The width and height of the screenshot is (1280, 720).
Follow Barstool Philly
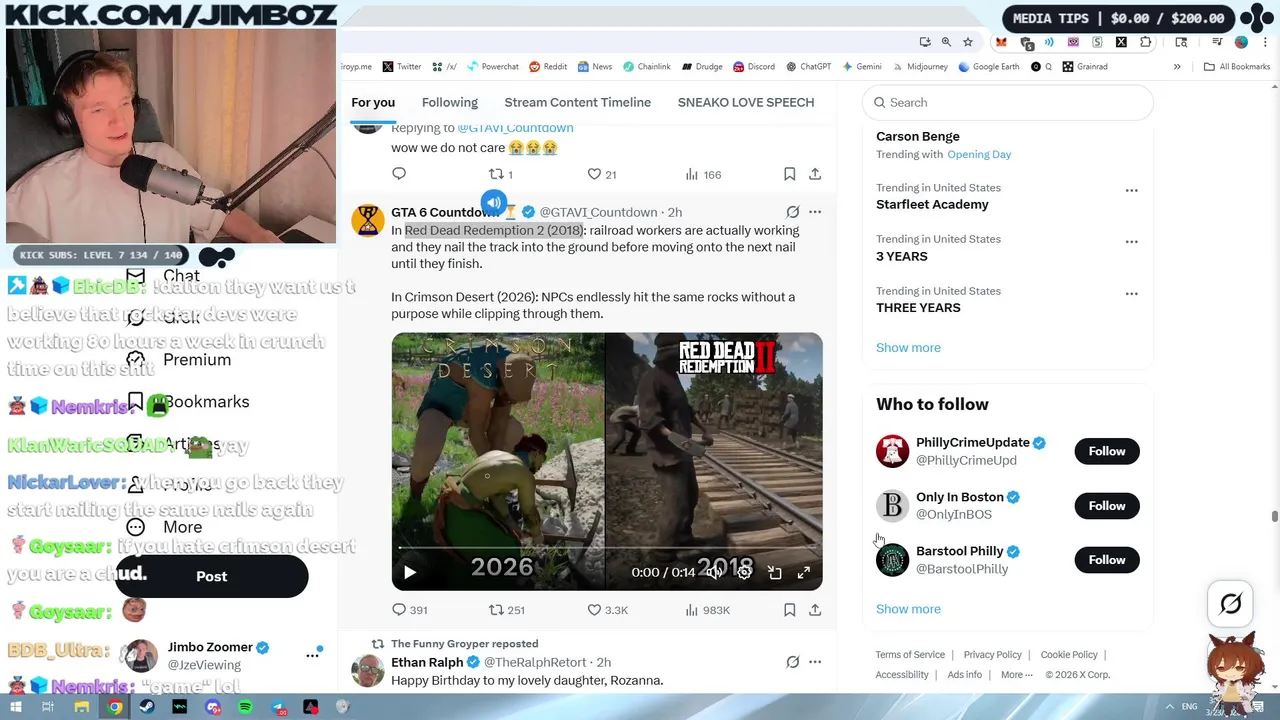pos(1107,560)
